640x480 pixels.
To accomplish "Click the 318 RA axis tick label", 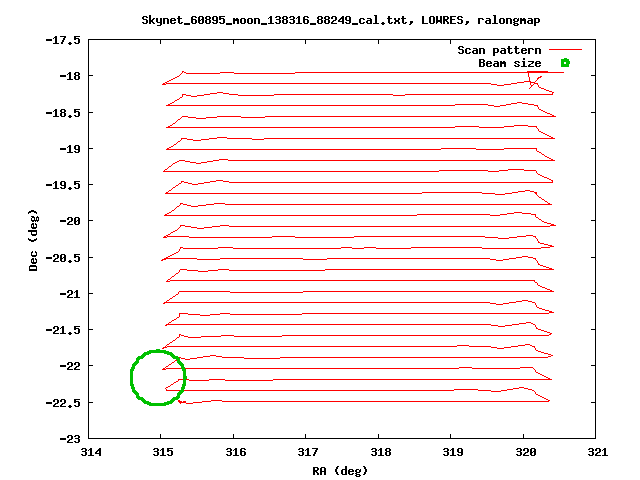I will pos(380,452).
